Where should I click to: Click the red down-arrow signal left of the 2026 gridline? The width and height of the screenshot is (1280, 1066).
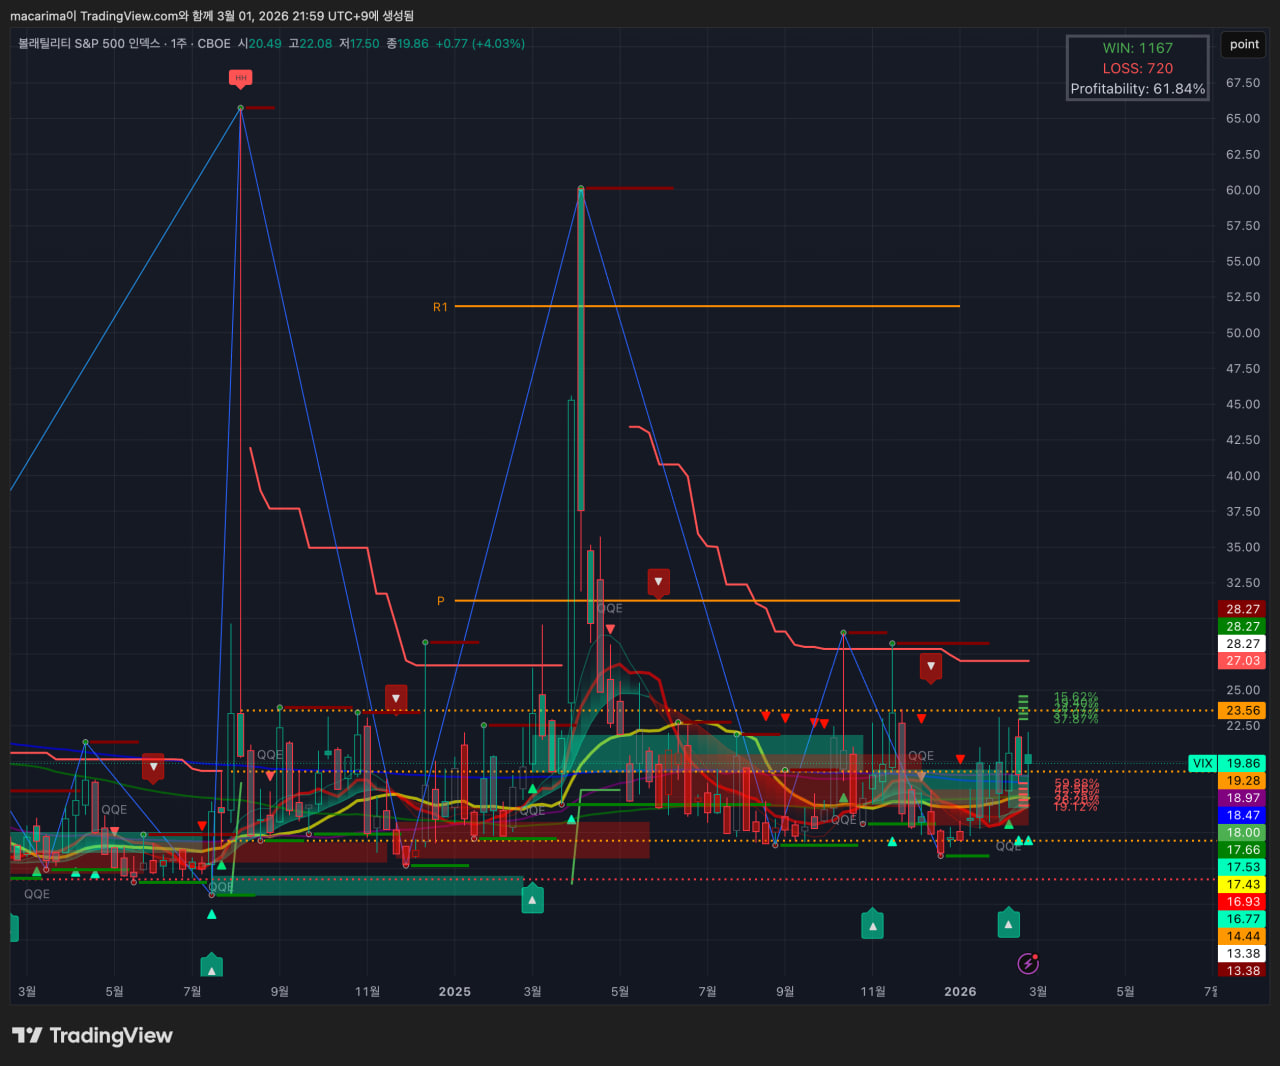(931, 667)
